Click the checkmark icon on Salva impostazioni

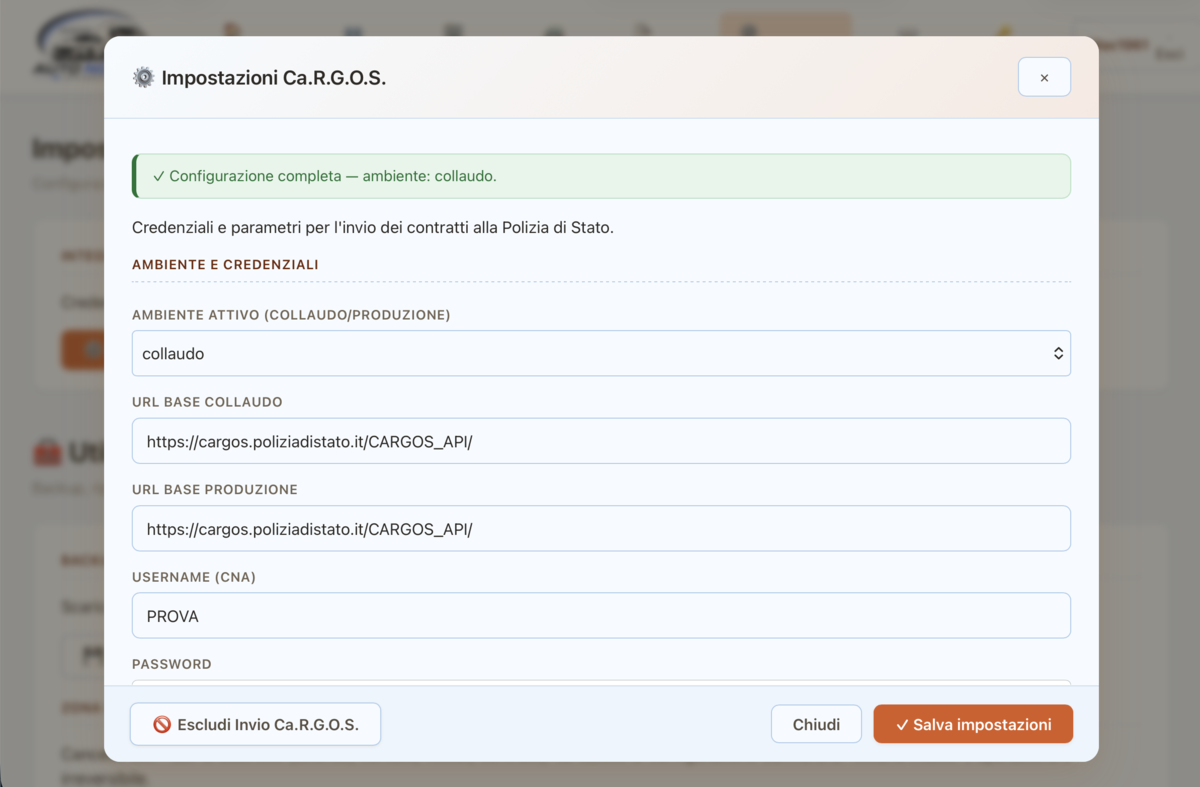pos(902,725)
